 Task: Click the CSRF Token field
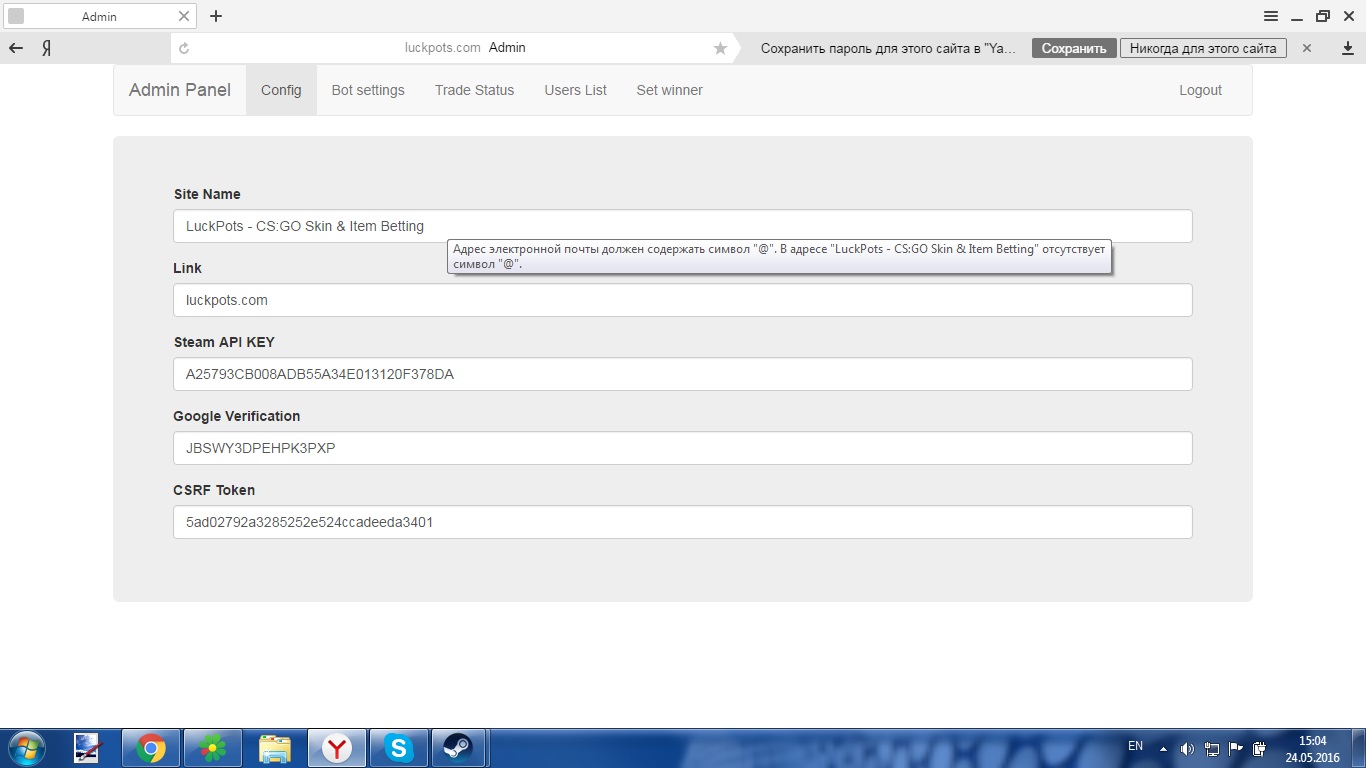tap(682, 522)
